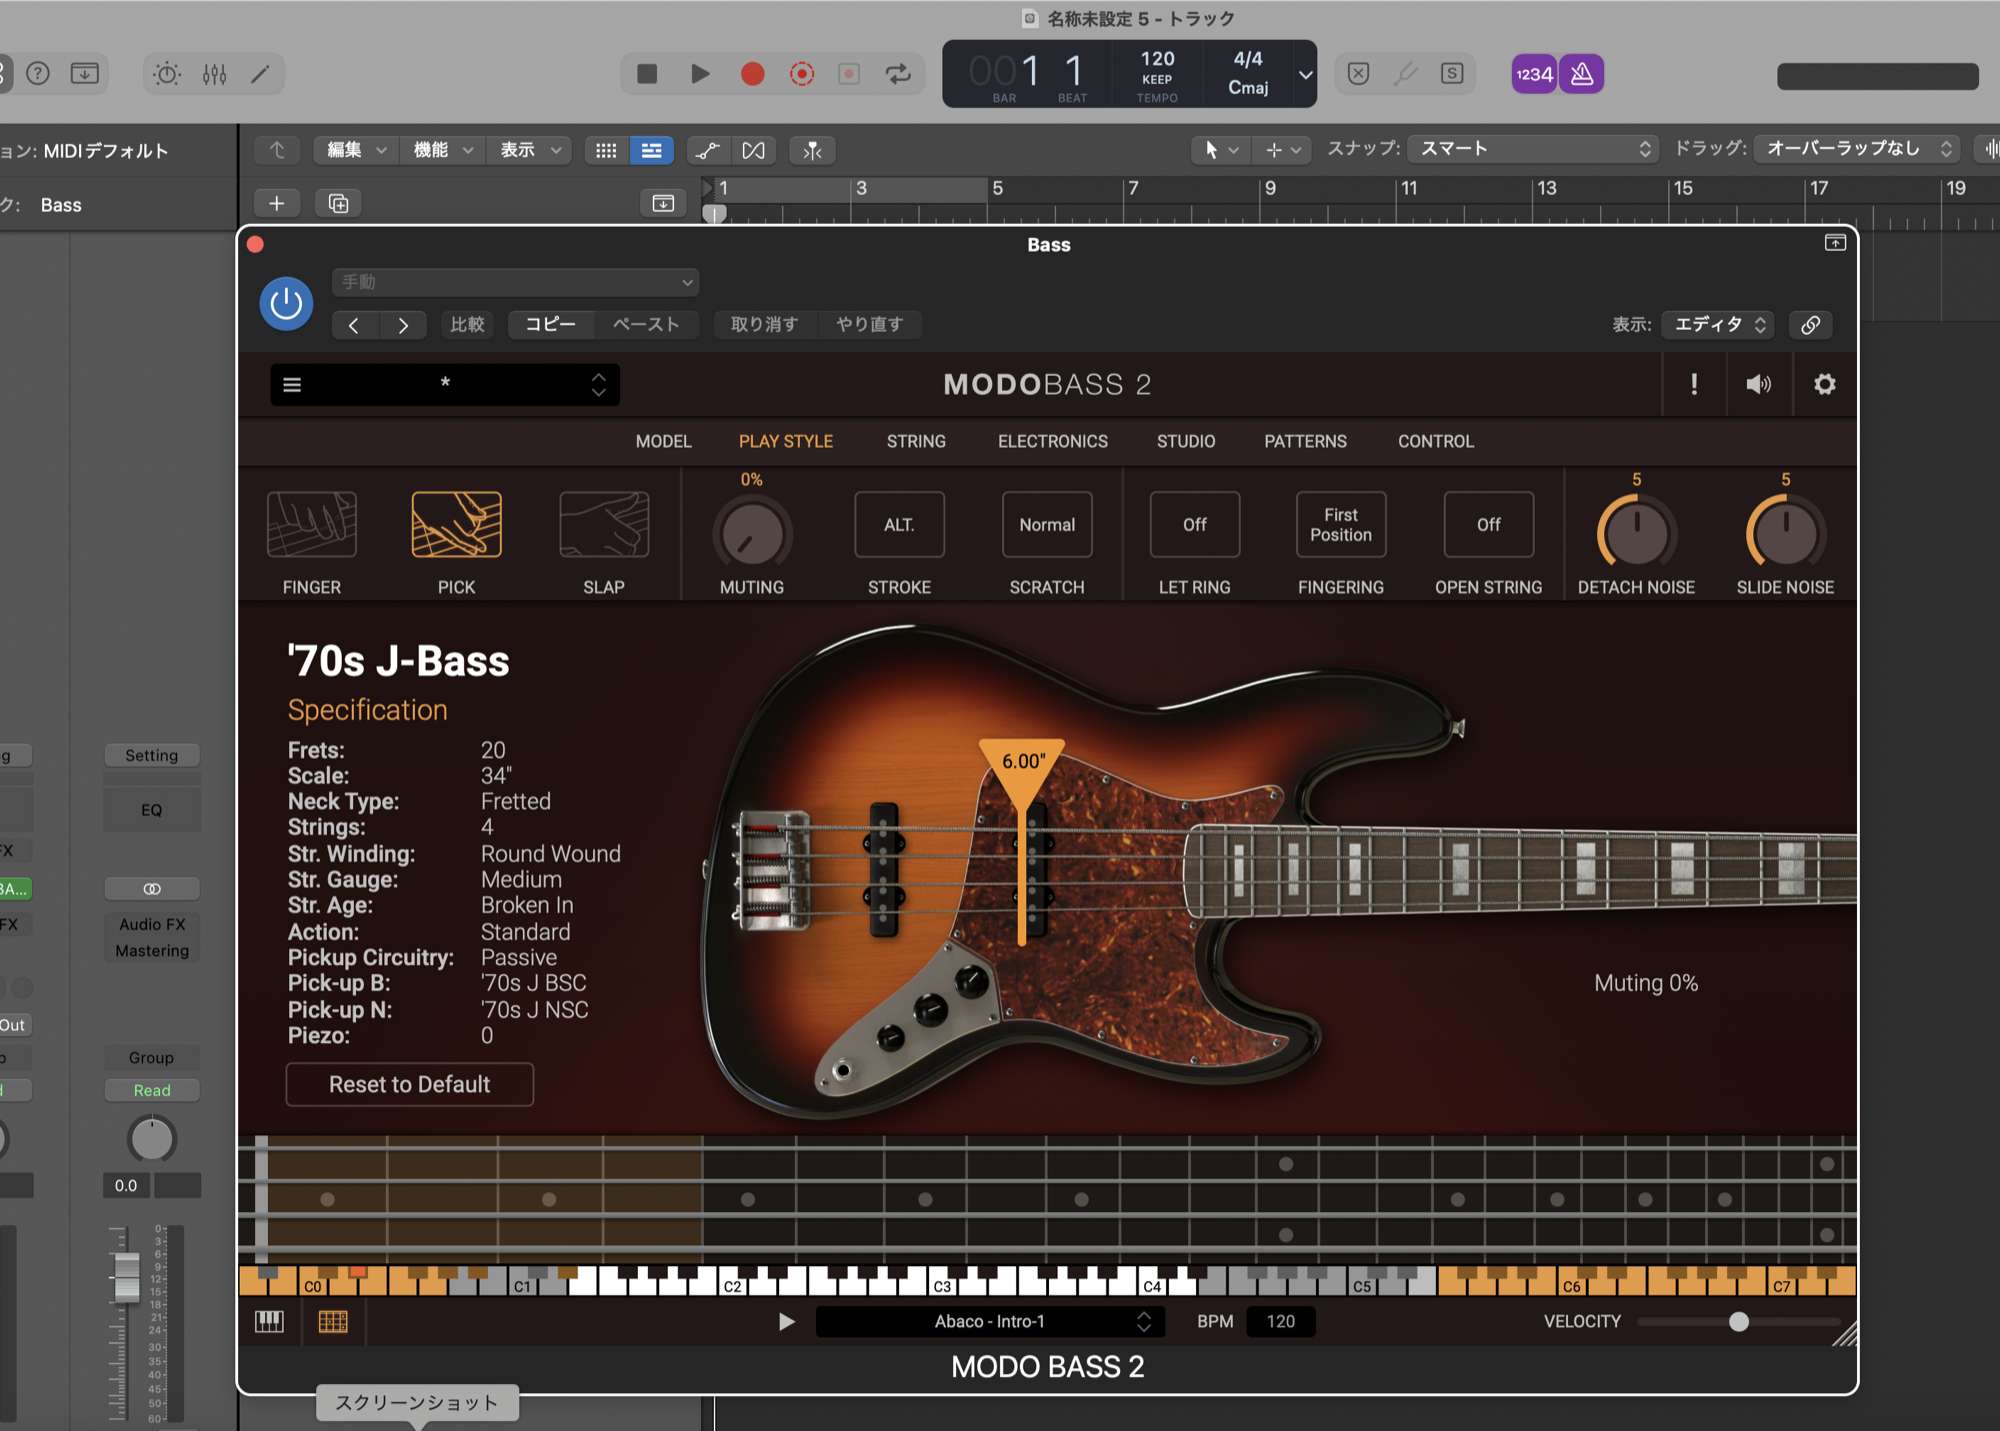The width and height of the screenshot is (2000, 1431).
Task: Toggle the ALT. stroke button
Action: [899, 524]
